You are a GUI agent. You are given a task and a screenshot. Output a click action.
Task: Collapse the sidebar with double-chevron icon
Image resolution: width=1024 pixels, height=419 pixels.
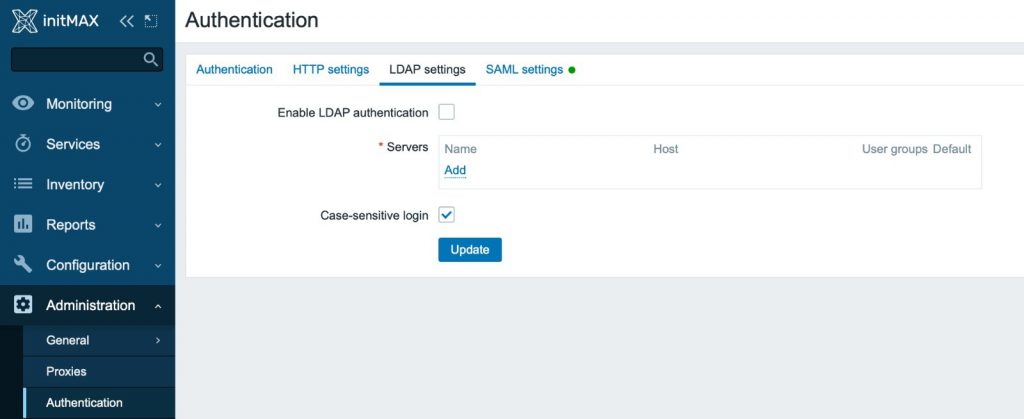pos(126,20)
